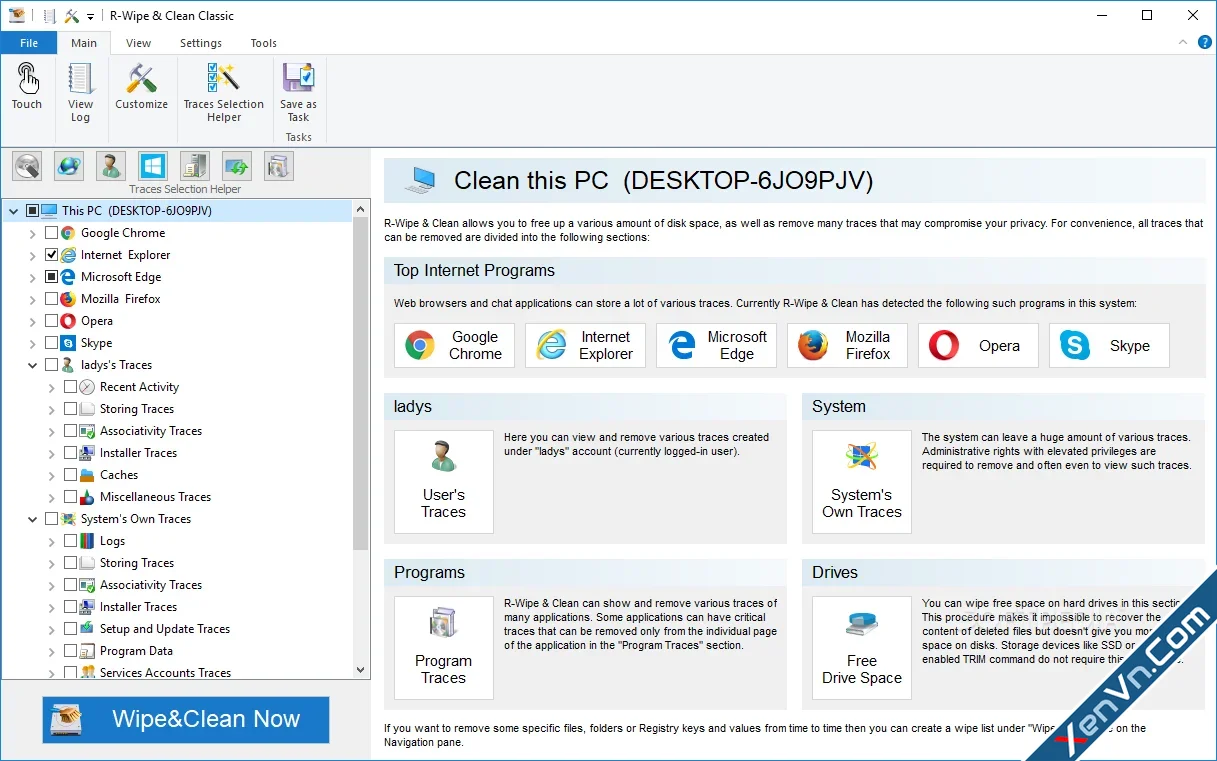Open the Customize tool
Viewport: 1217px width, 761px height.
[141, 88]
